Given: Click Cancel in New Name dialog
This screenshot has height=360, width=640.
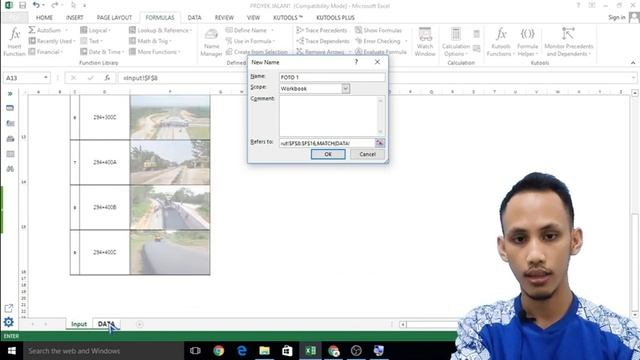Looking at the screenshot, I should click(367, 154).
